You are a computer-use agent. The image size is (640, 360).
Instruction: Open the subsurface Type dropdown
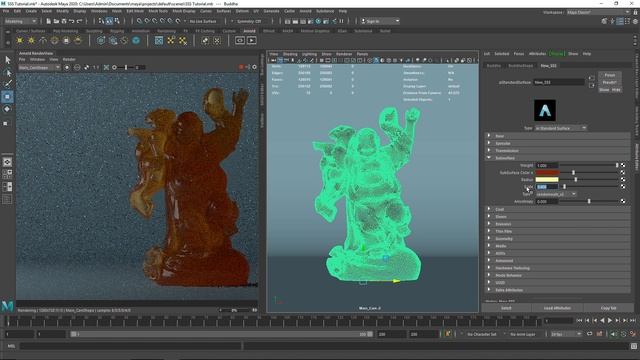click(556, 194)
